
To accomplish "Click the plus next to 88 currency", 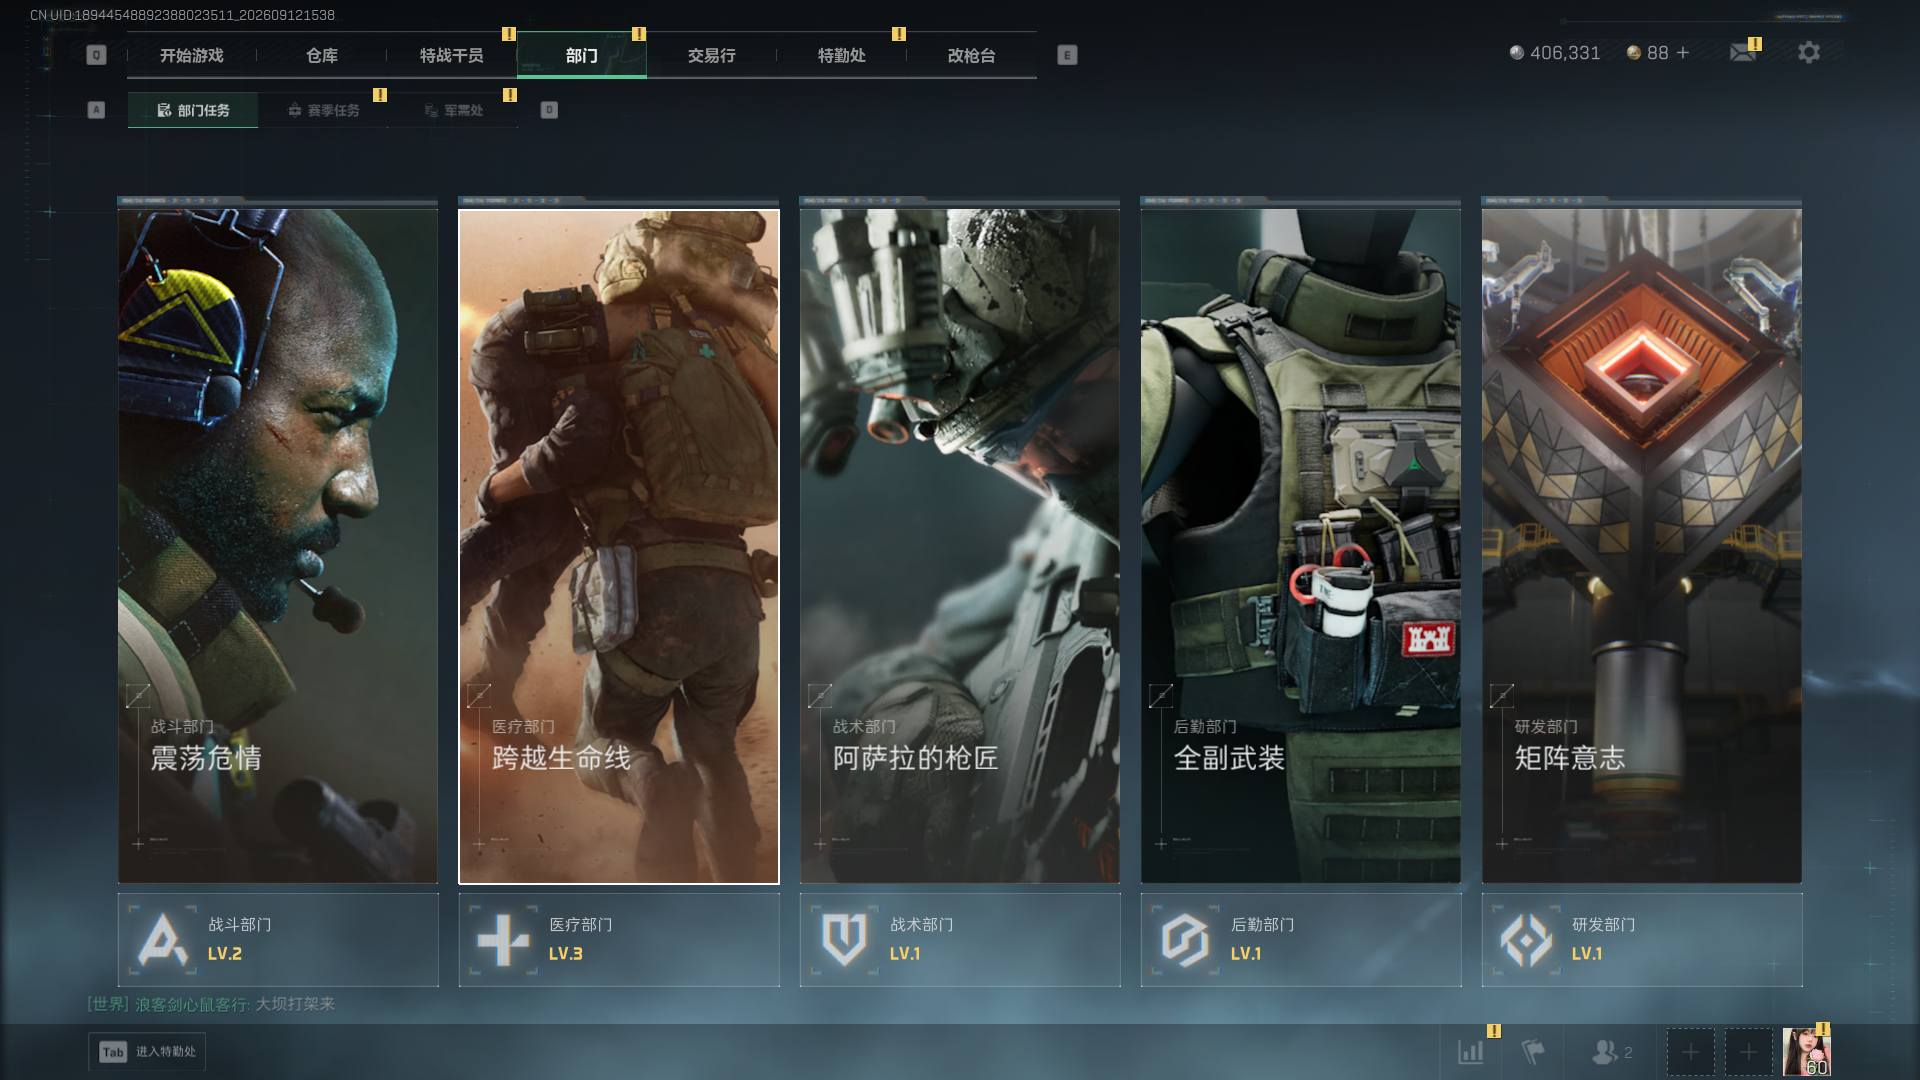I will coord(1683,52).
